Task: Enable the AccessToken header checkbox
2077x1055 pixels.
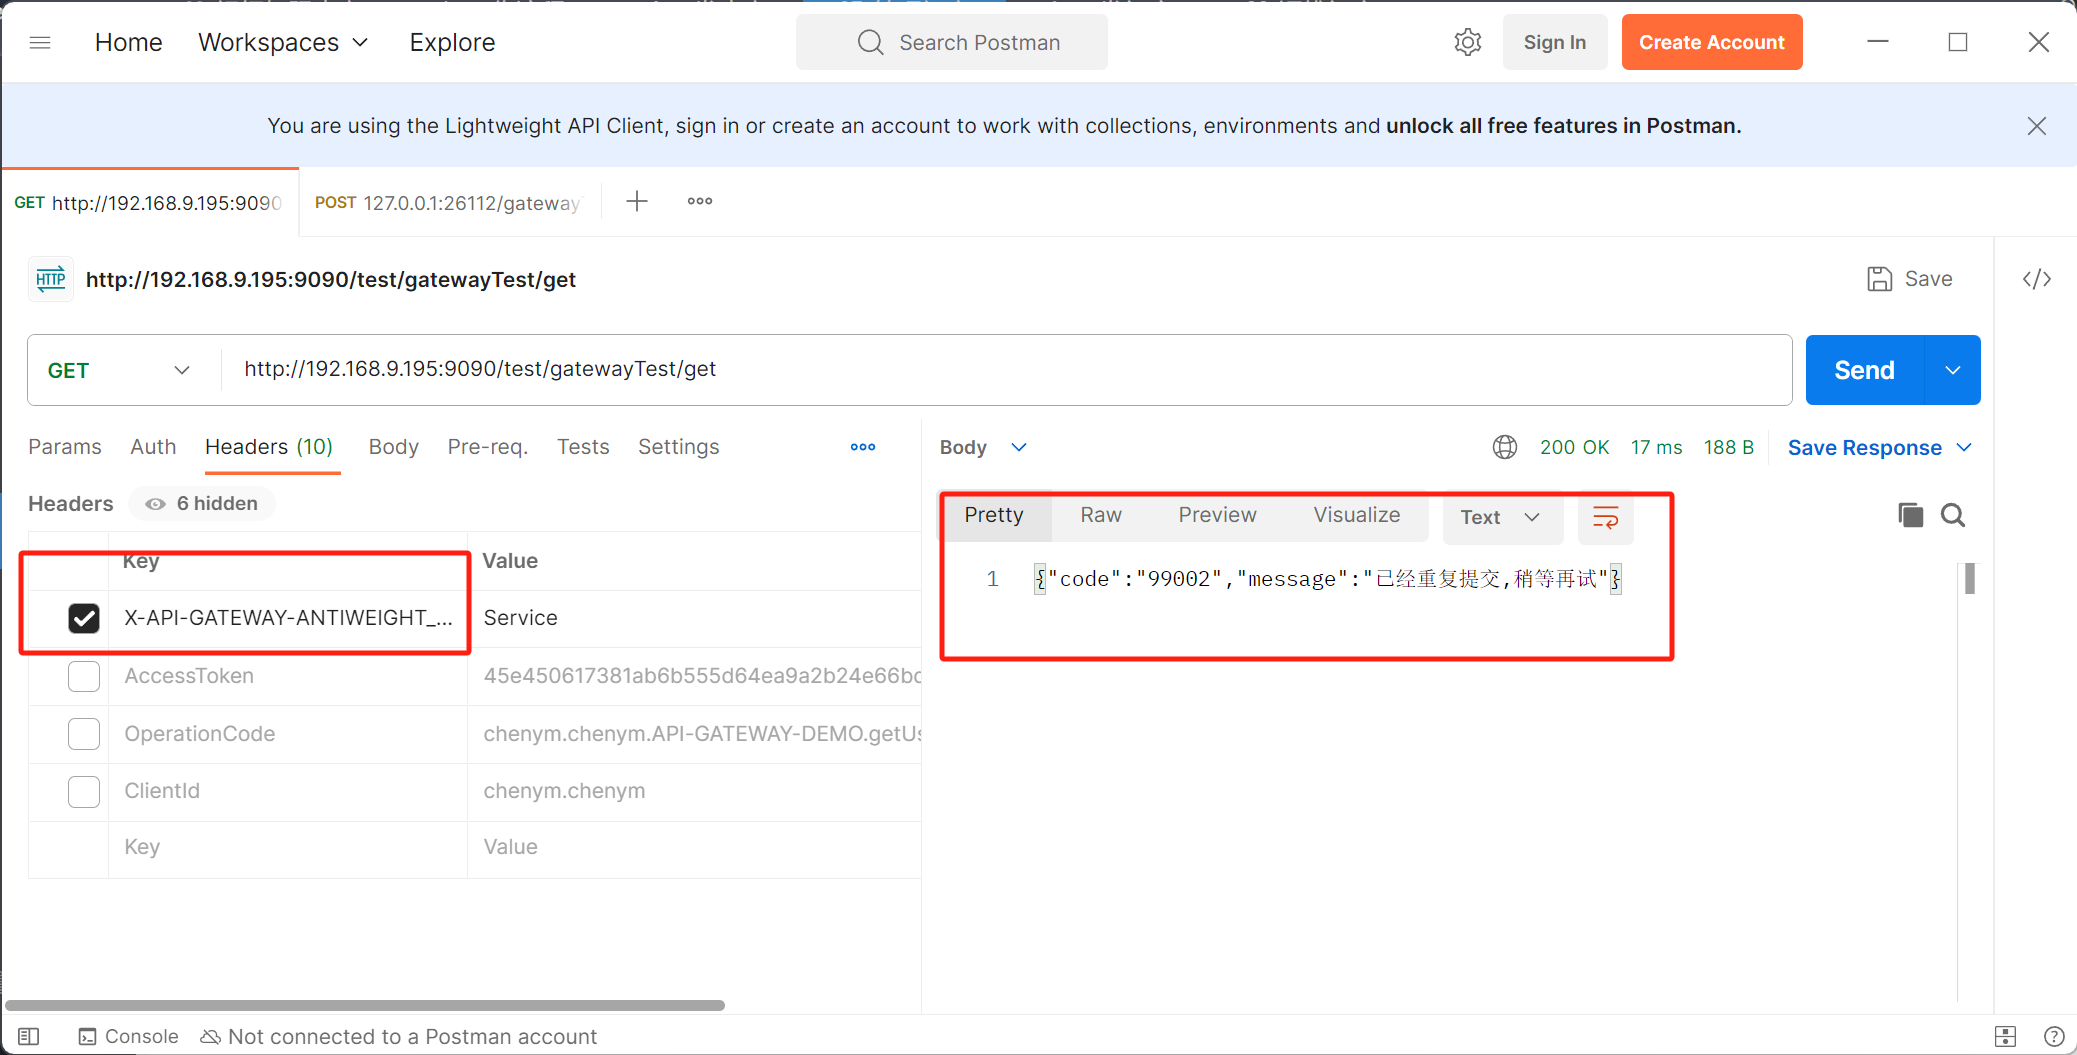Action: (84, 676)
